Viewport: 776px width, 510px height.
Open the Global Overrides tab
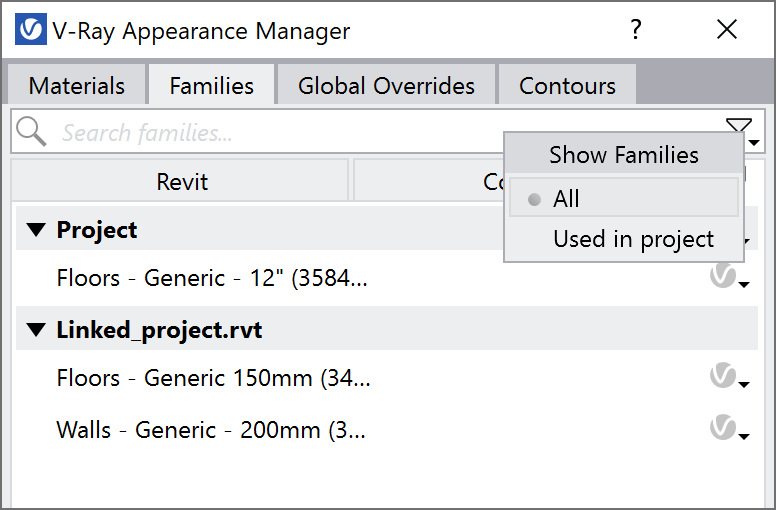386,85
